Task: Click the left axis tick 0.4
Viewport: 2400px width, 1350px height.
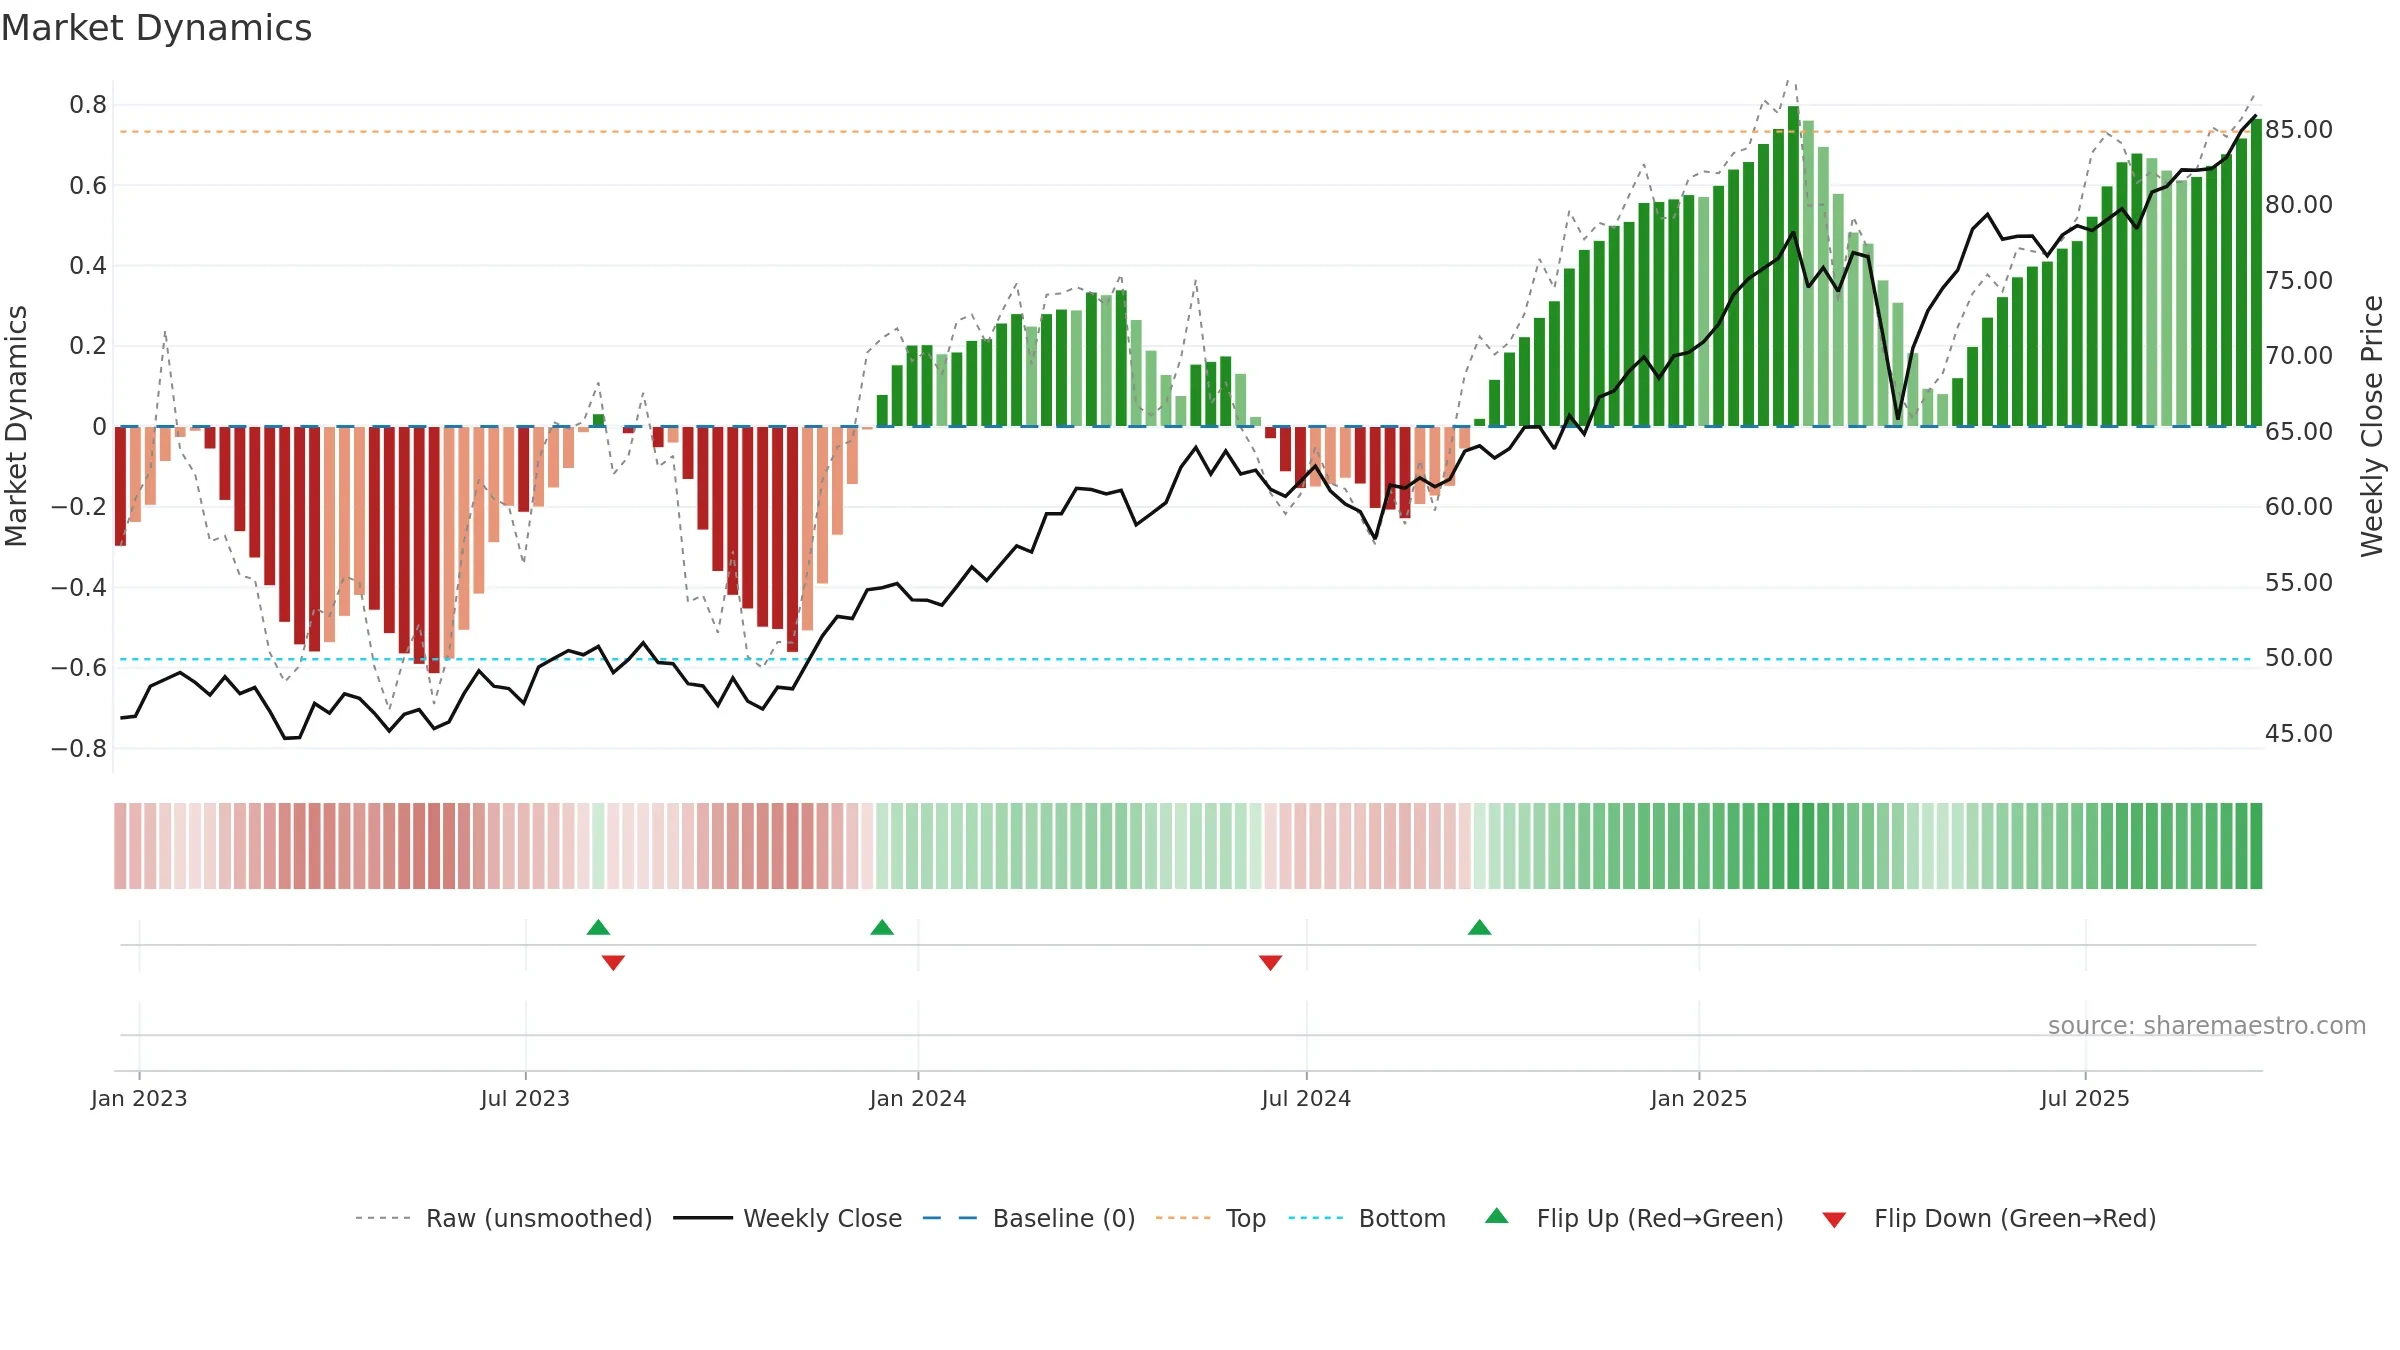Action: click(x=88, y=265)
